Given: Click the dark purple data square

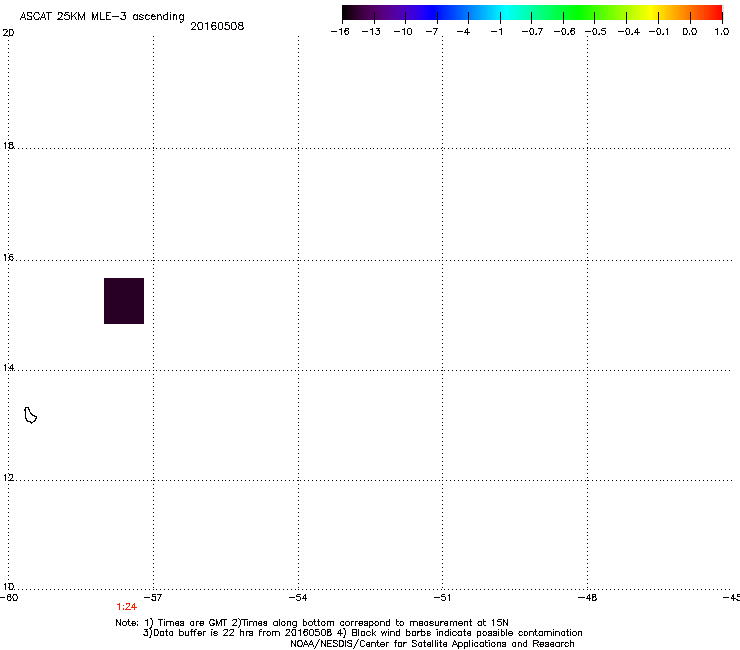Looking at the screenshot, I should click(124, 301).
